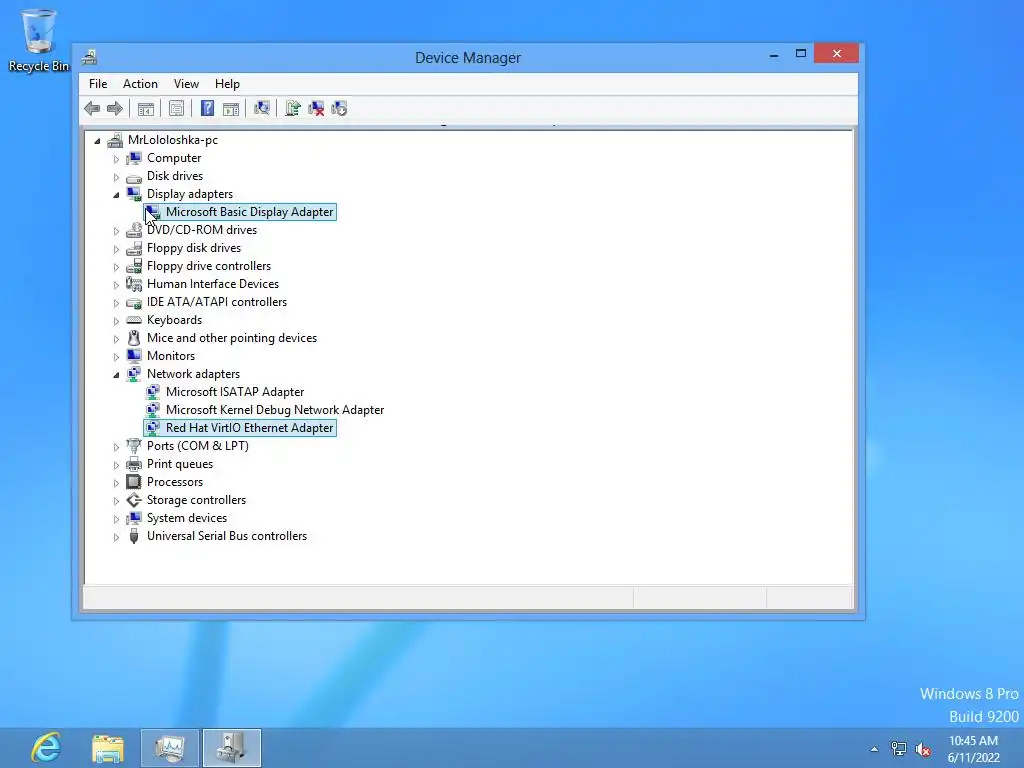Click the Disable device toolbar icon with down arrow

(x=339, y=108)
